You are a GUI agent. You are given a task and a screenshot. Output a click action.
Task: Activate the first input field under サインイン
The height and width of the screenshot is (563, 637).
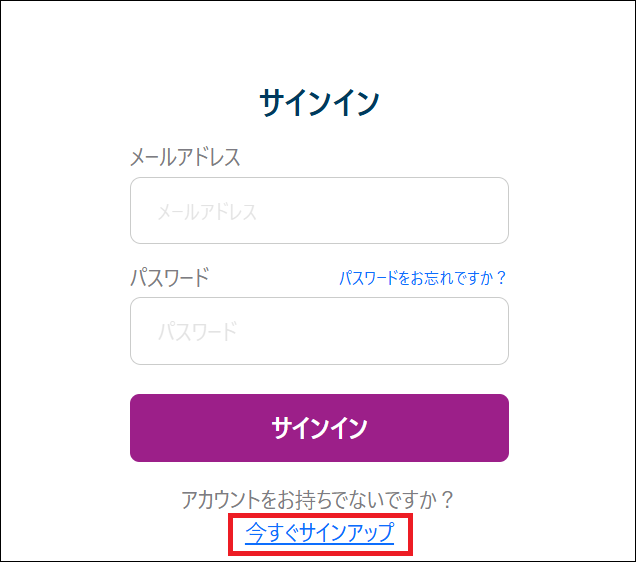click(319, 211)
